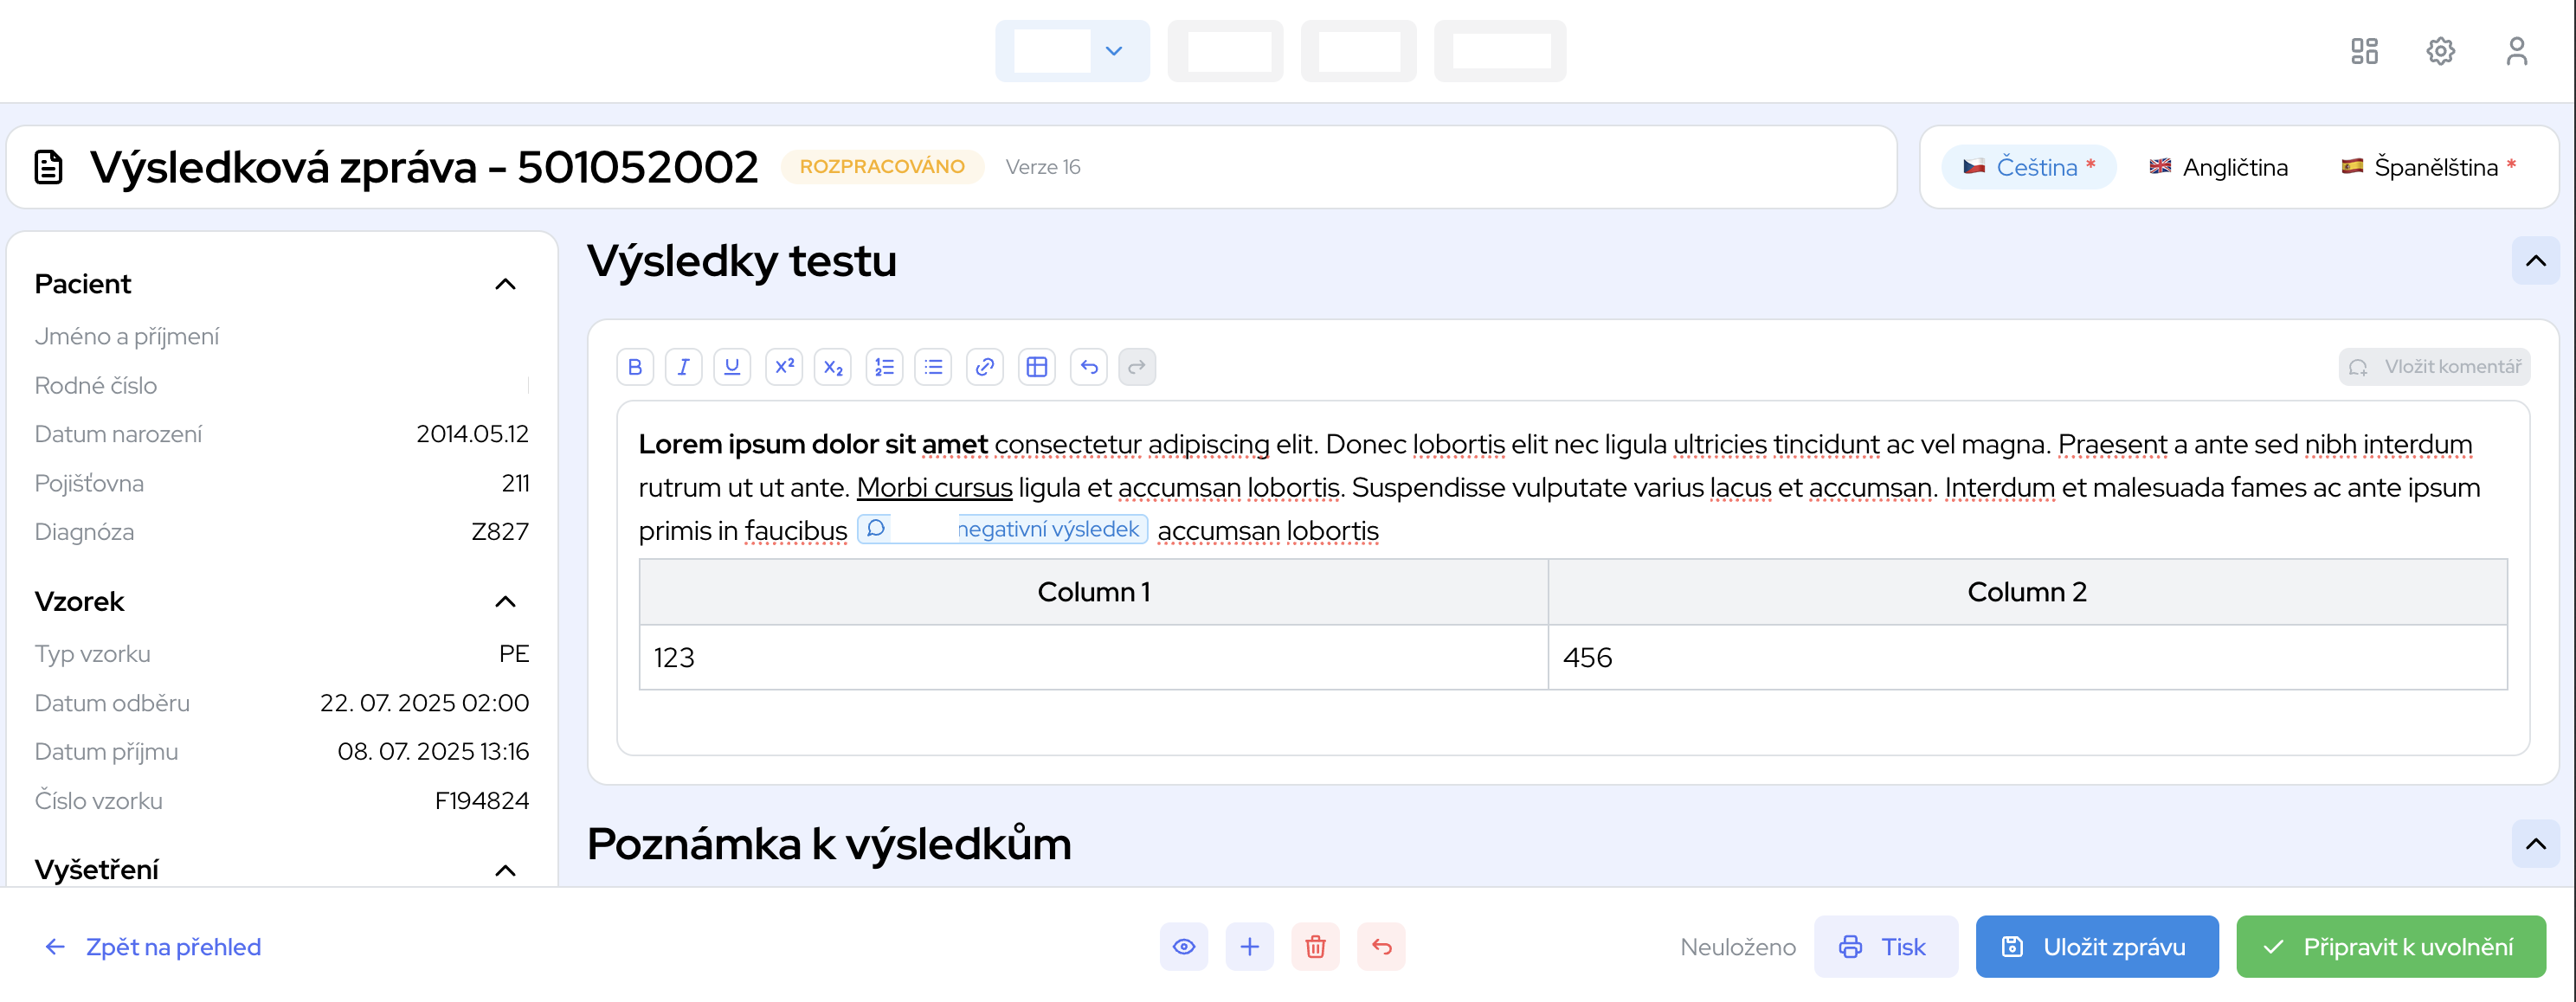Select the Čeština language tab
This screenshot has height=1002, width=2576.
tap(2028, 166)
